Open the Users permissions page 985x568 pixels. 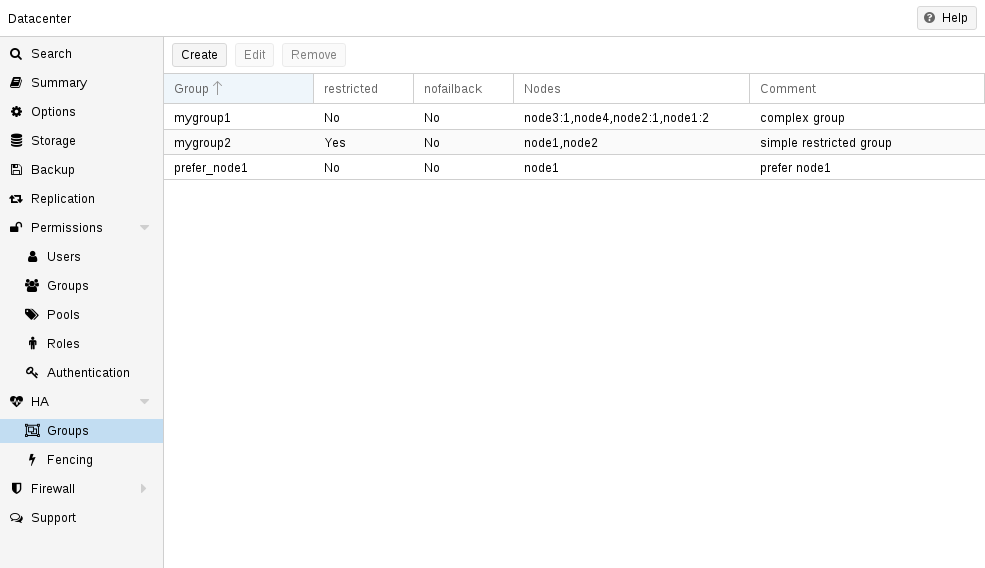[63, 257]
